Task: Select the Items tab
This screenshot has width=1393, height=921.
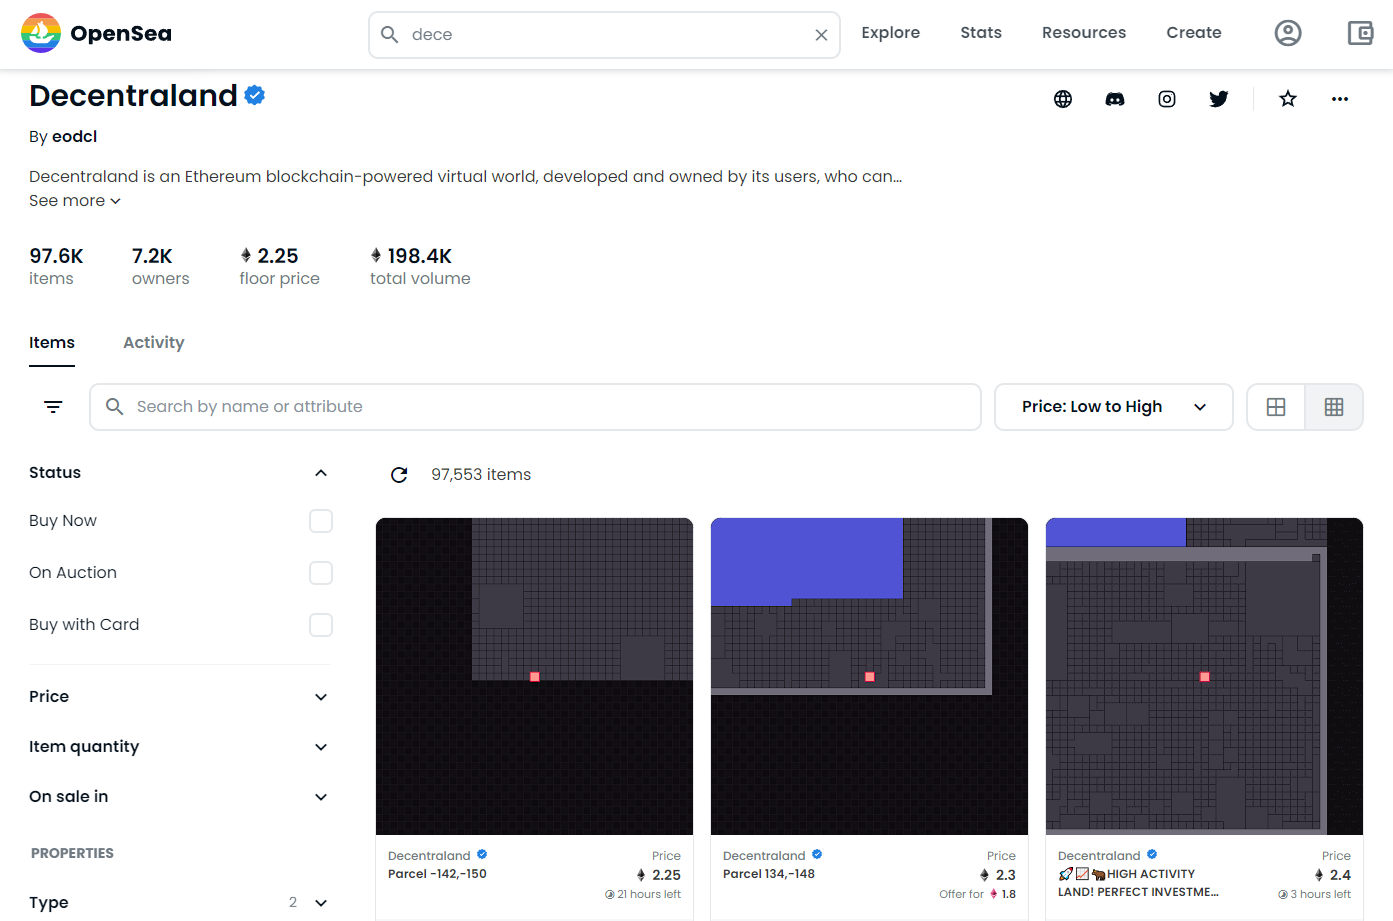Action: click(52, 343)
